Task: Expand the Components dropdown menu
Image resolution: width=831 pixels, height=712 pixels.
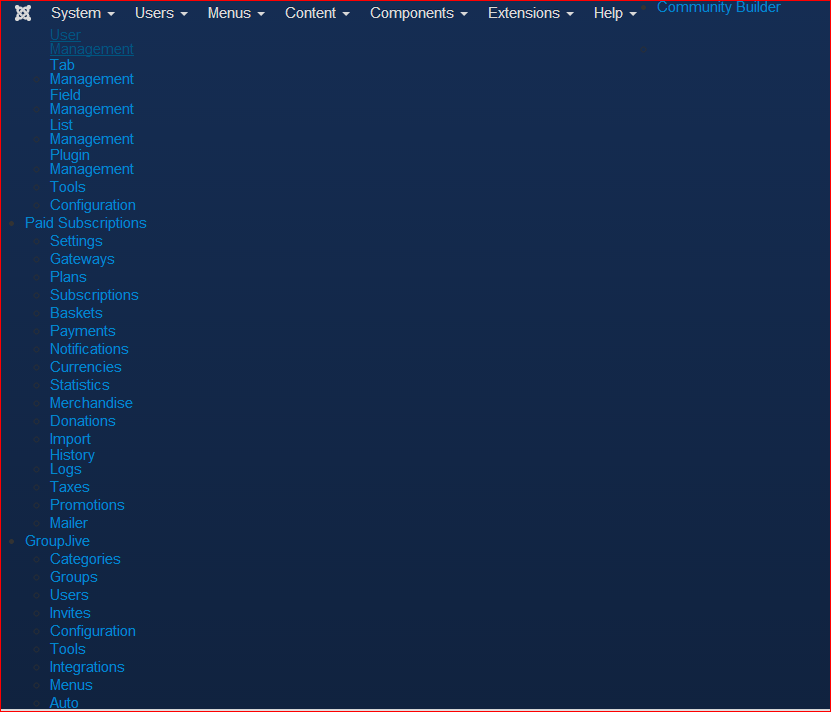Action: click(x=418, y=13)
